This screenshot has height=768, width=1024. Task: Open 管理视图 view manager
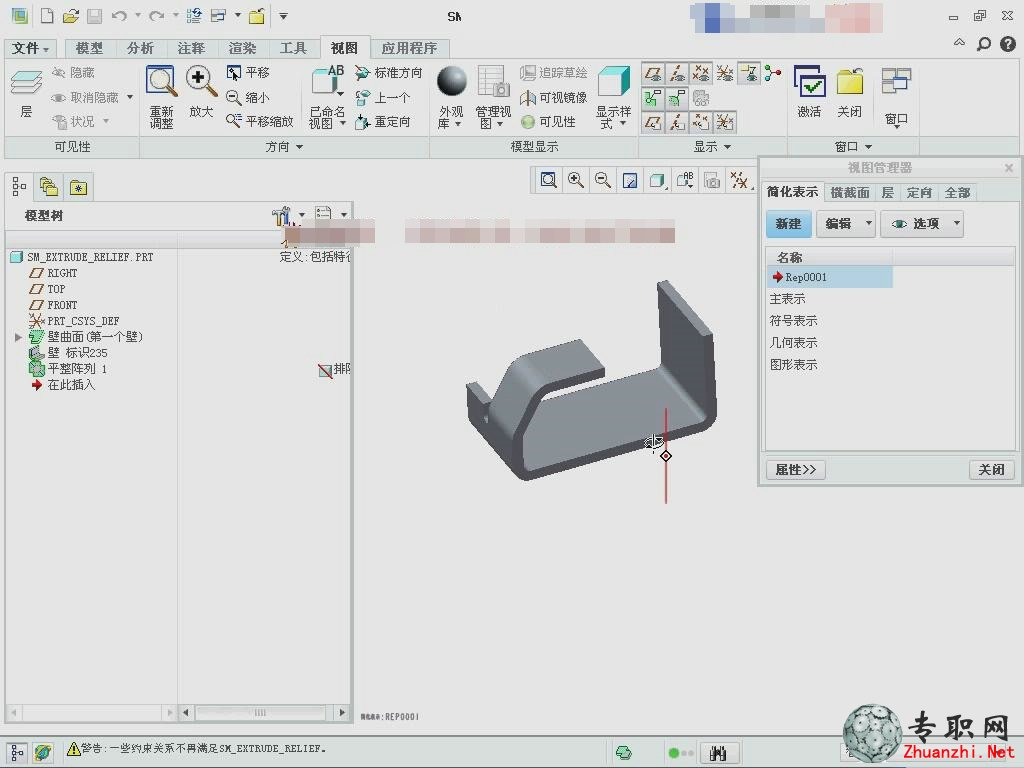[493, 97]
